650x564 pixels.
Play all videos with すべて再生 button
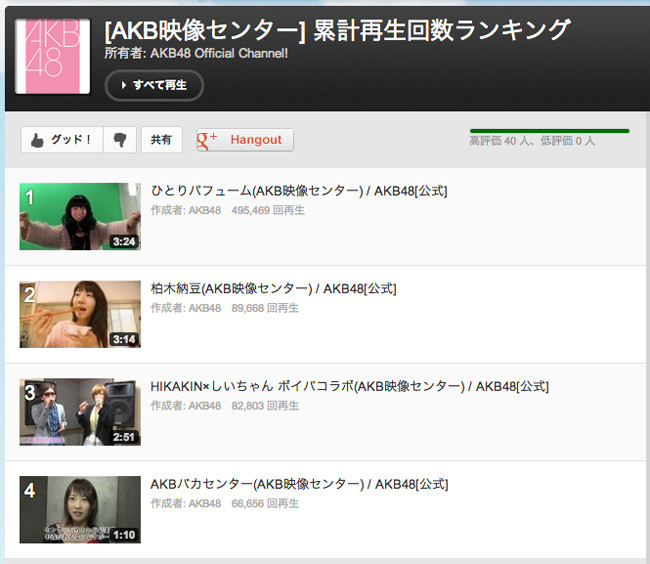pos(154,85)
